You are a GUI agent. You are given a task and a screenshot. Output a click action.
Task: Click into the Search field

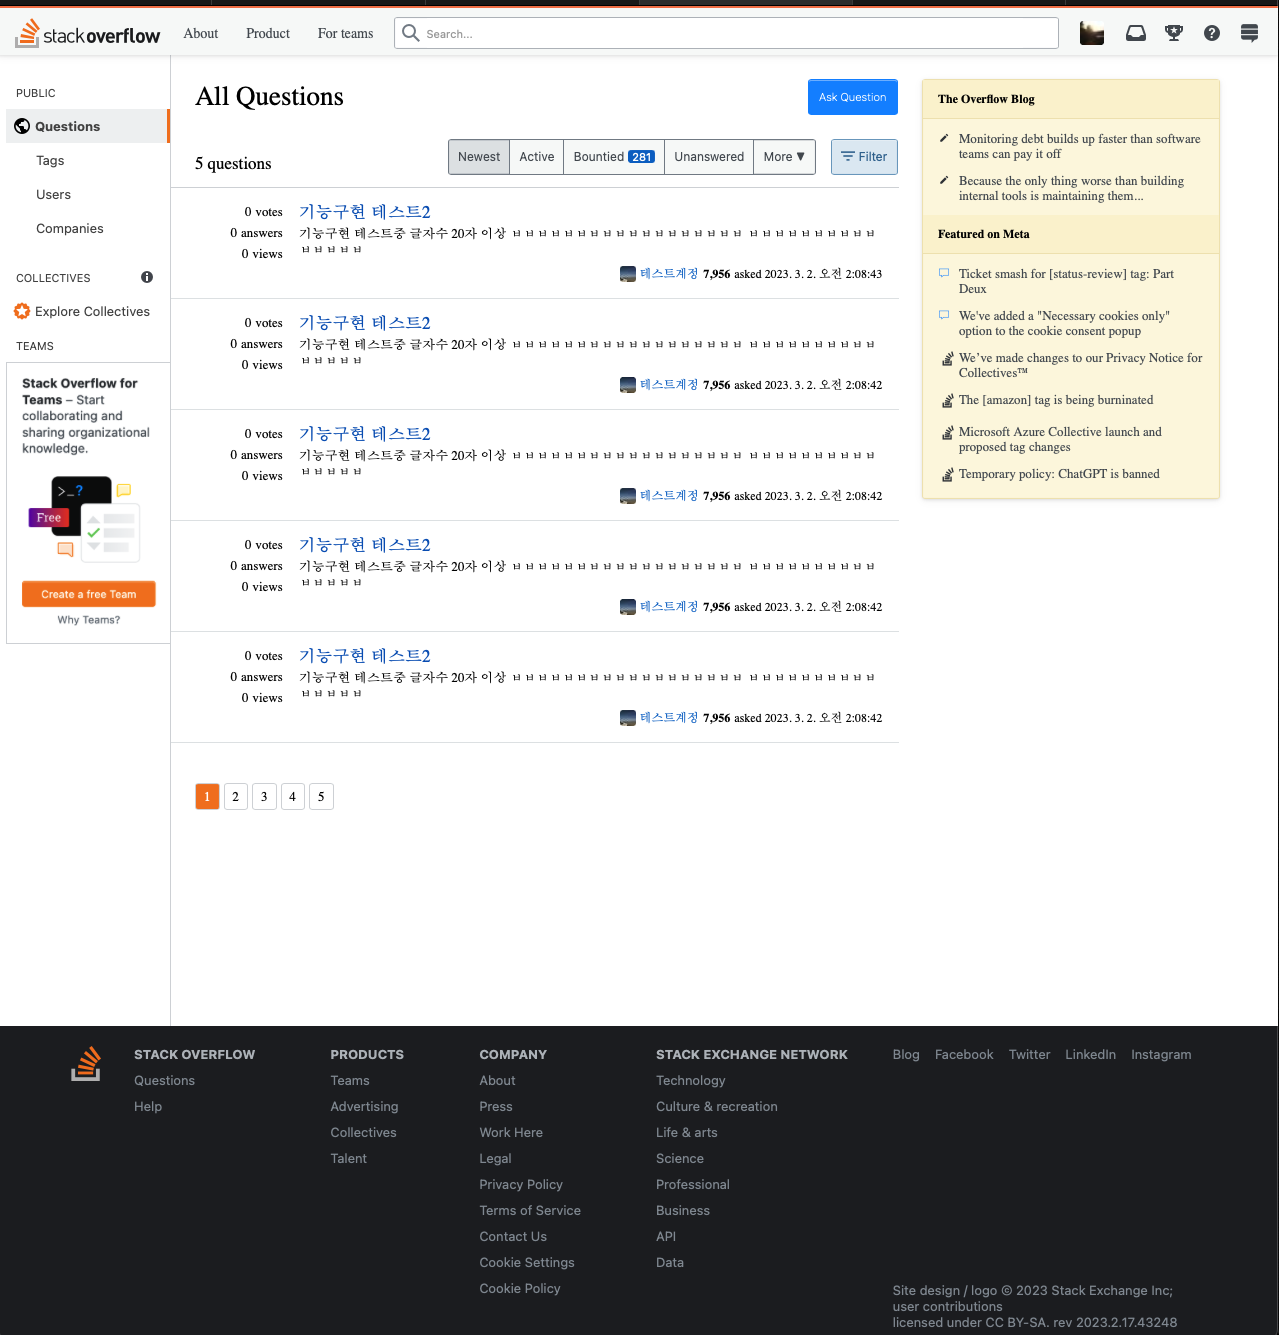click(x=726, y=33)
